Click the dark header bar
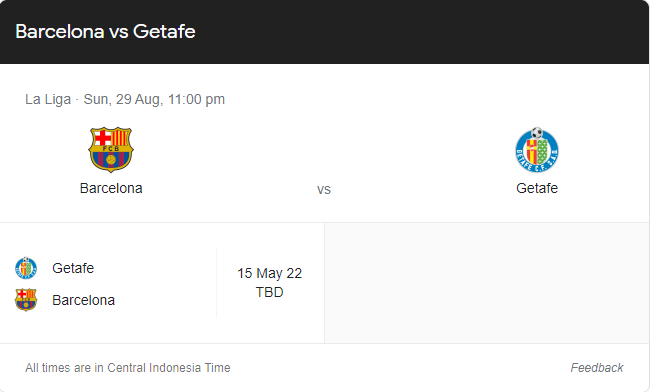Screen dimensions: 650x392 (x=324, y=31)
